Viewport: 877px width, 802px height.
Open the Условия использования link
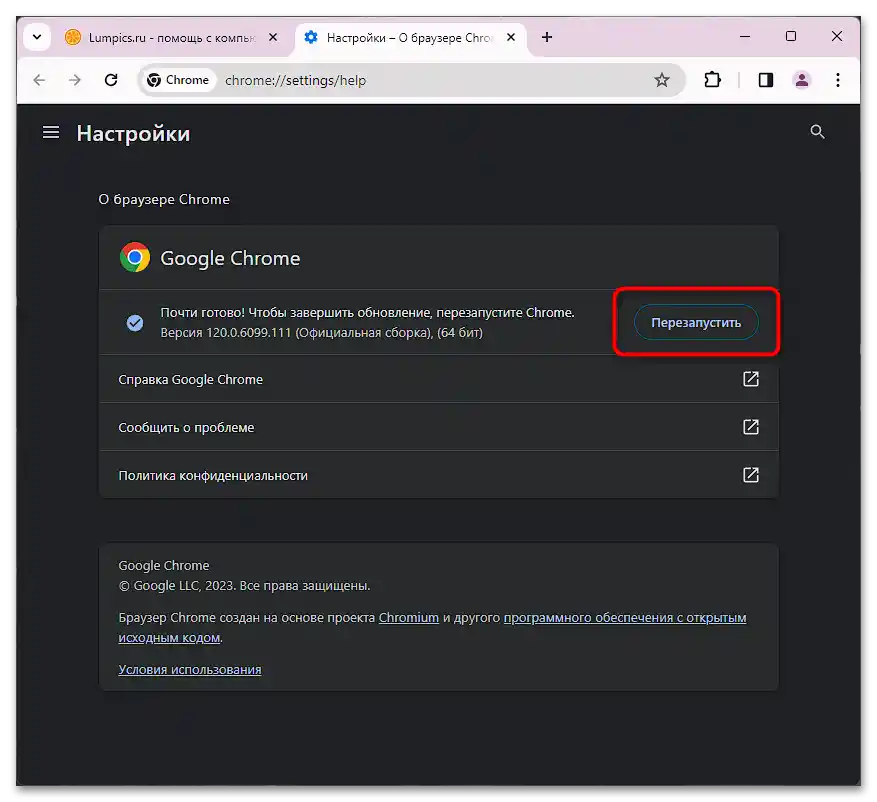pos(190,669)
